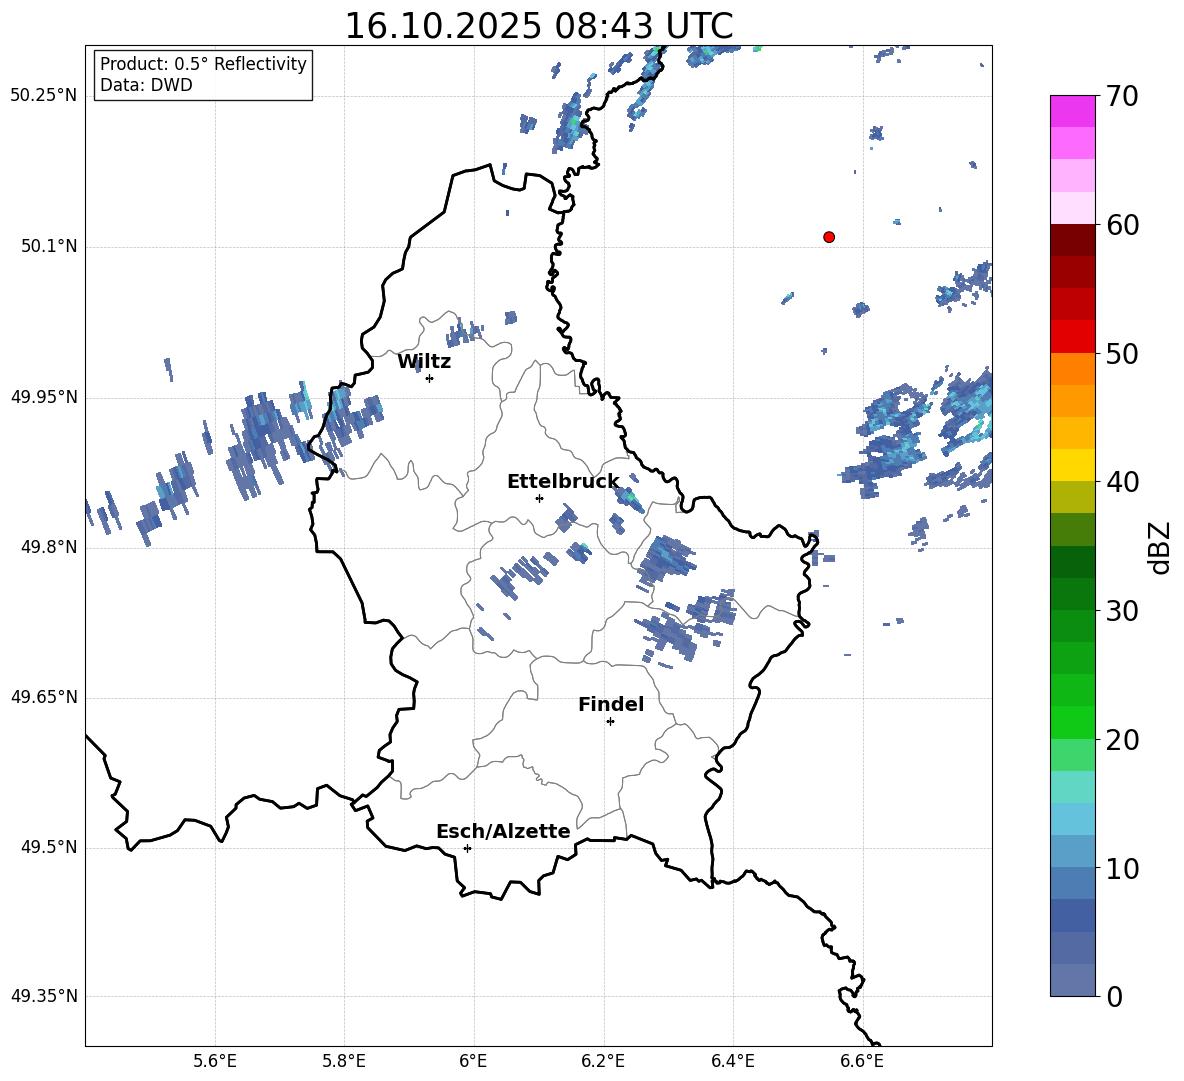Click the Product: 0.5° Reflectivity text
This screenshot has width=1184, height=1081.
coord(203,64)
